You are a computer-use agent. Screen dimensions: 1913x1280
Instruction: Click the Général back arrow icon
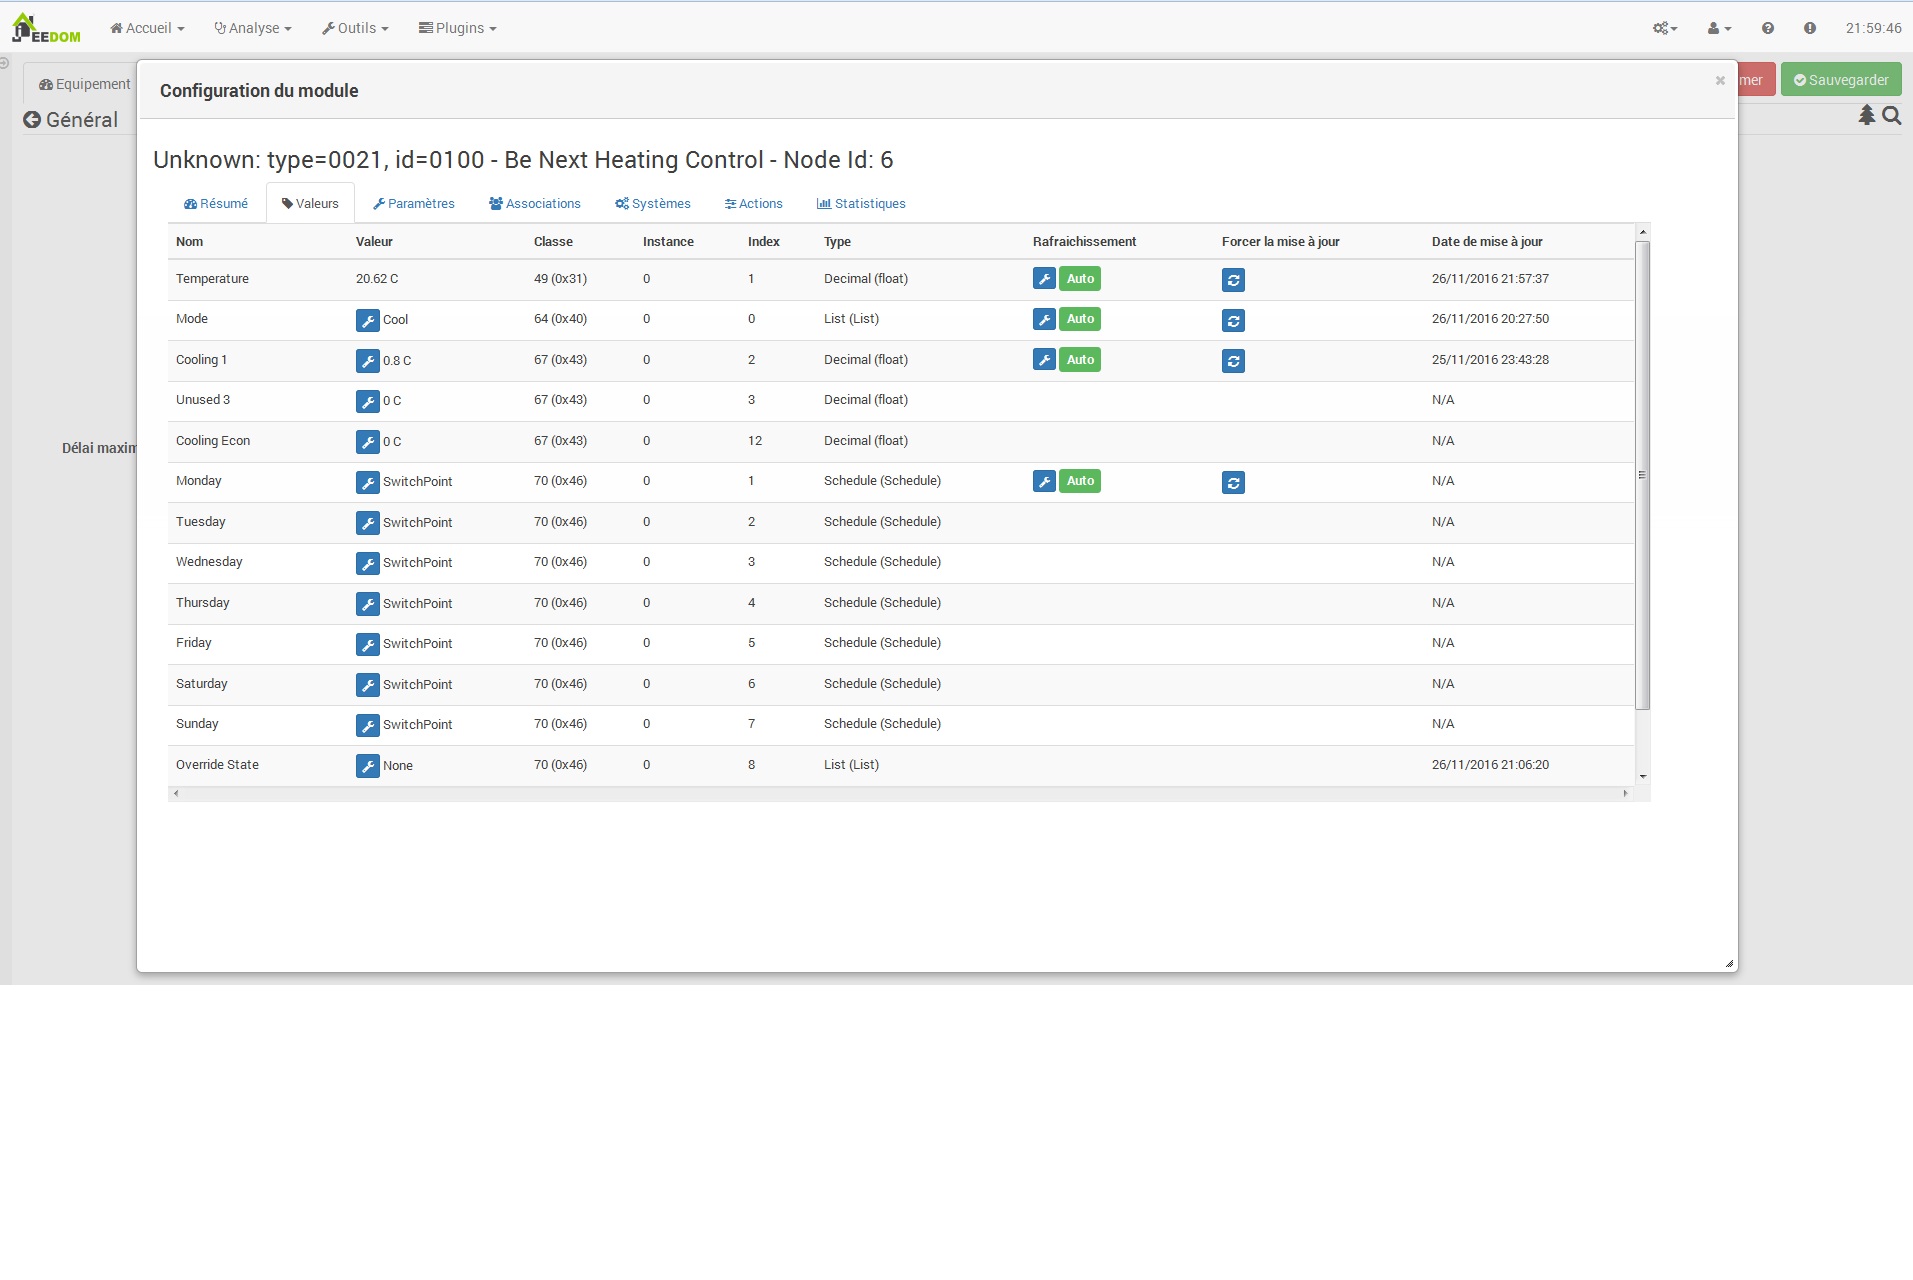[x=32, y=120]
